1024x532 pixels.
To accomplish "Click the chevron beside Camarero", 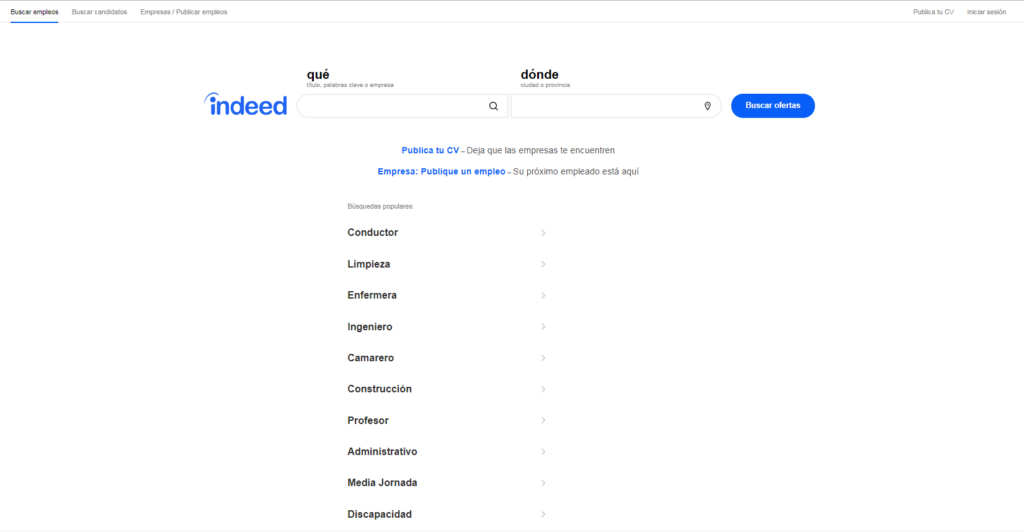I will (x=543, y=358).
